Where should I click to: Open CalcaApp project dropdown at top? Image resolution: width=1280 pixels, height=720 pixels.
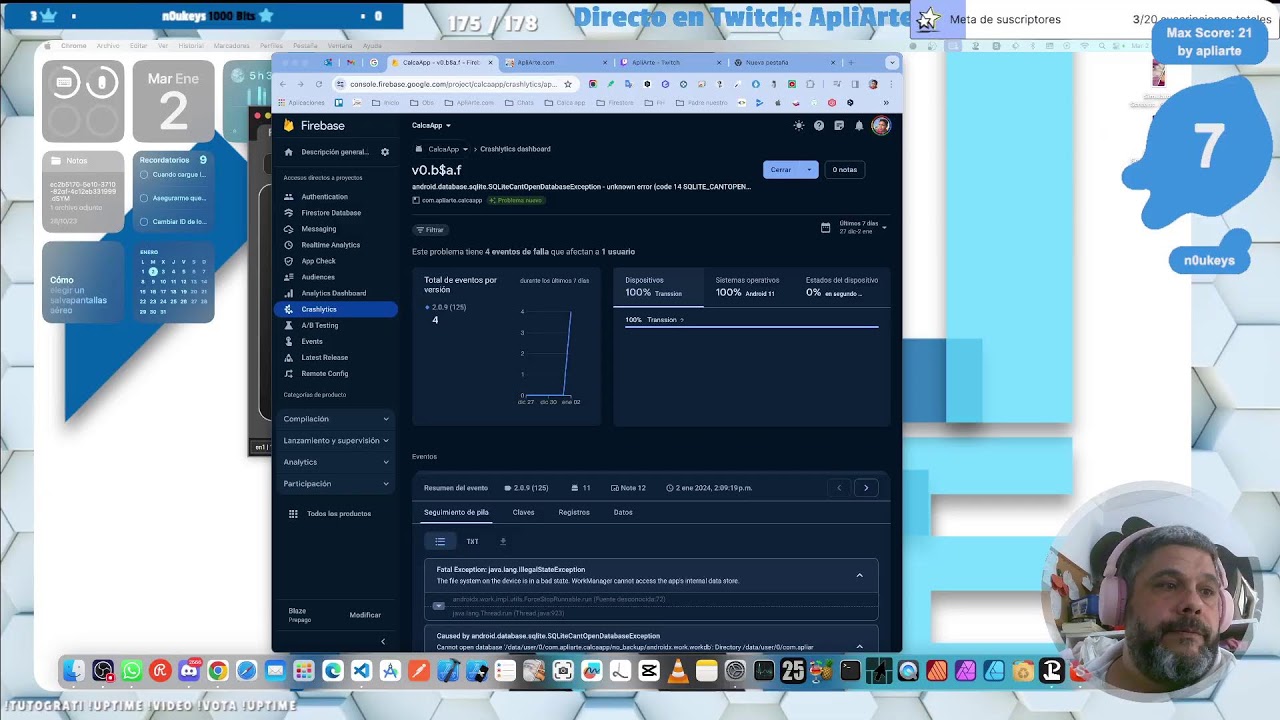pyautogui.click(x=431, y=126)
